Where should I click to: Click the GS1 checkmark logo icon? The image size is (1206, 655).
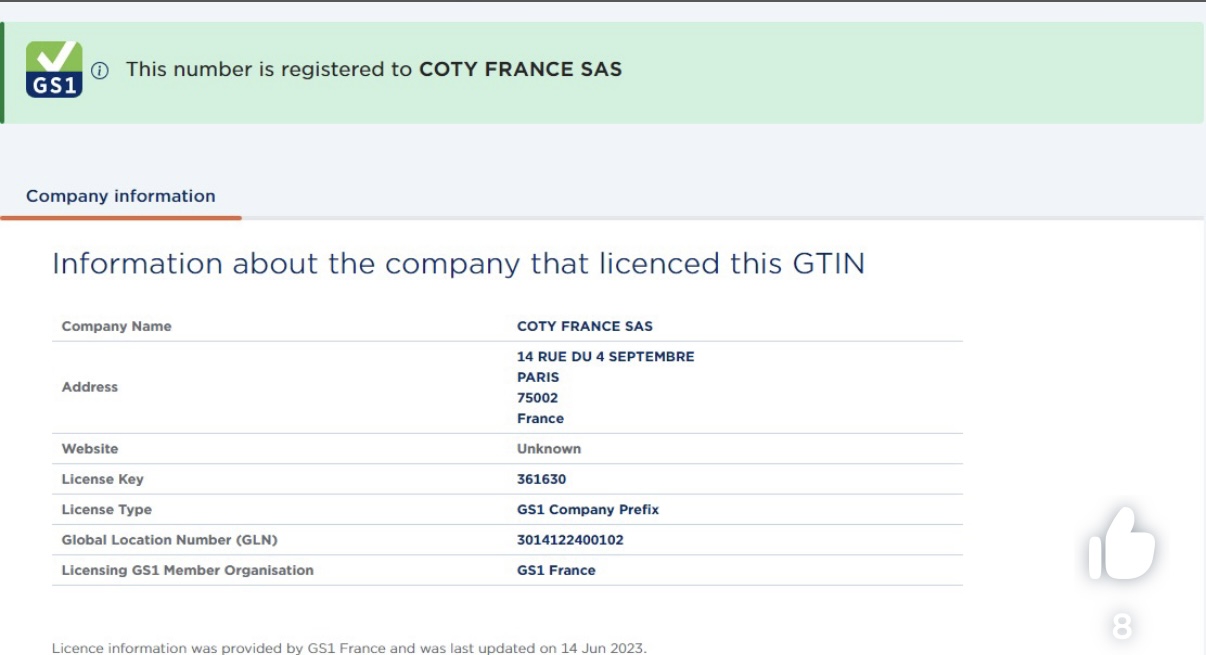click(54, 69)
